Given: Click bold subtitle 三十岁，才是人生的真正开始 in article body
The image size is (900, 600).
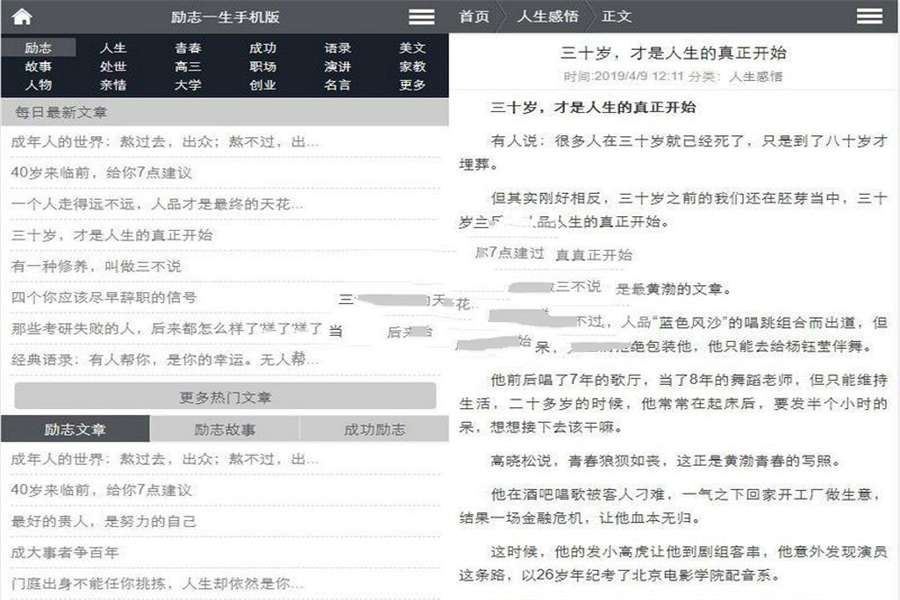Looking at the screenshot, I should (x=593, y=107).
